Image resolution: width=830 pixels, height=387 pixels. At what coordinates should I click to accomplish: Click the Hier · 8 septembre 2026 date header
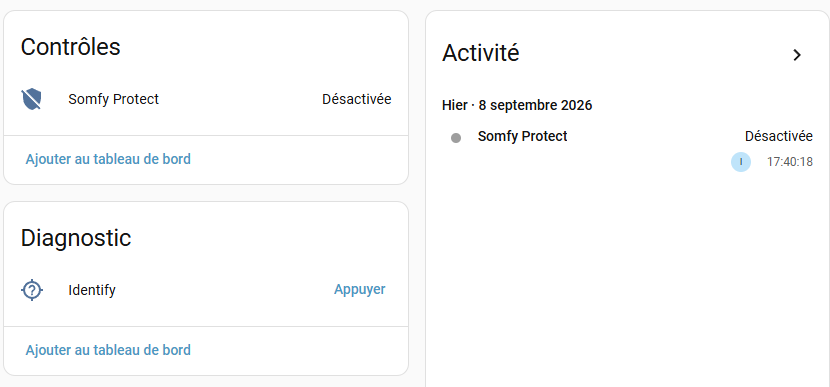tap(517, 105)
